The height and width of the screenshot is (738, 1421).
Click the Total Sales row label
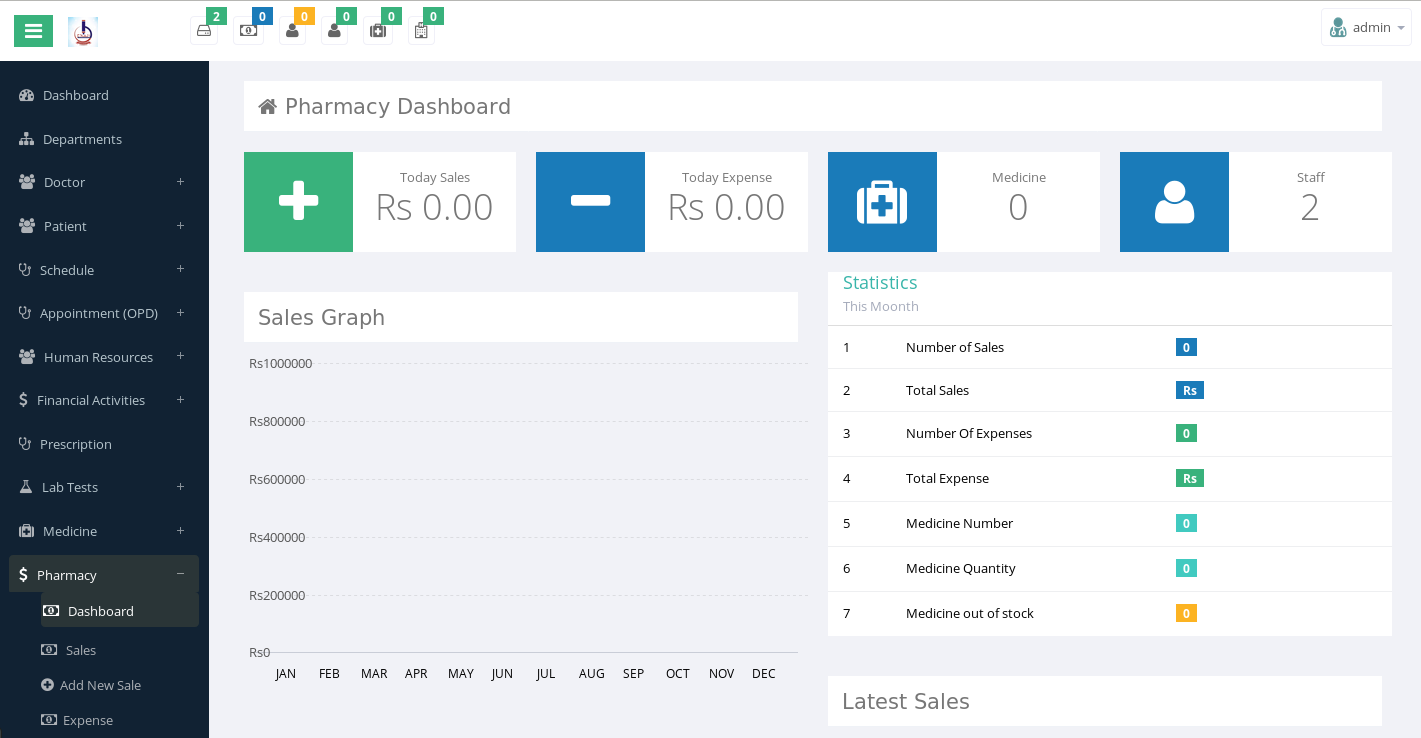(x=937, y=390)
